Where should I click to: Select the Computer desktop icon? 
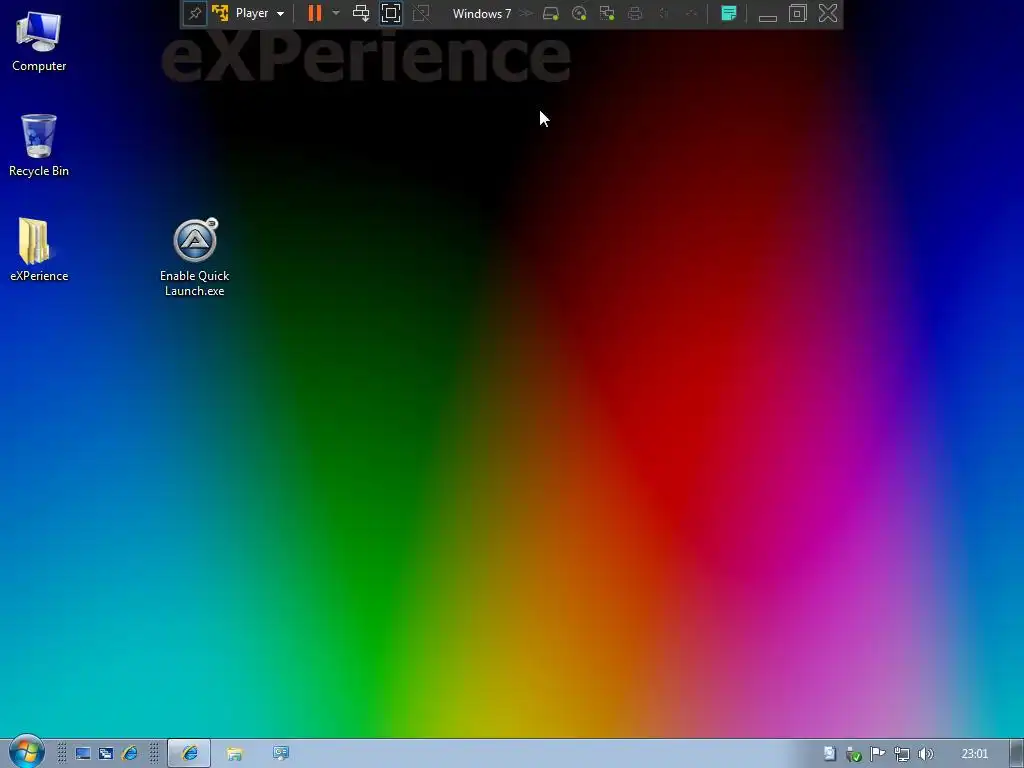(x=39, y=42)
